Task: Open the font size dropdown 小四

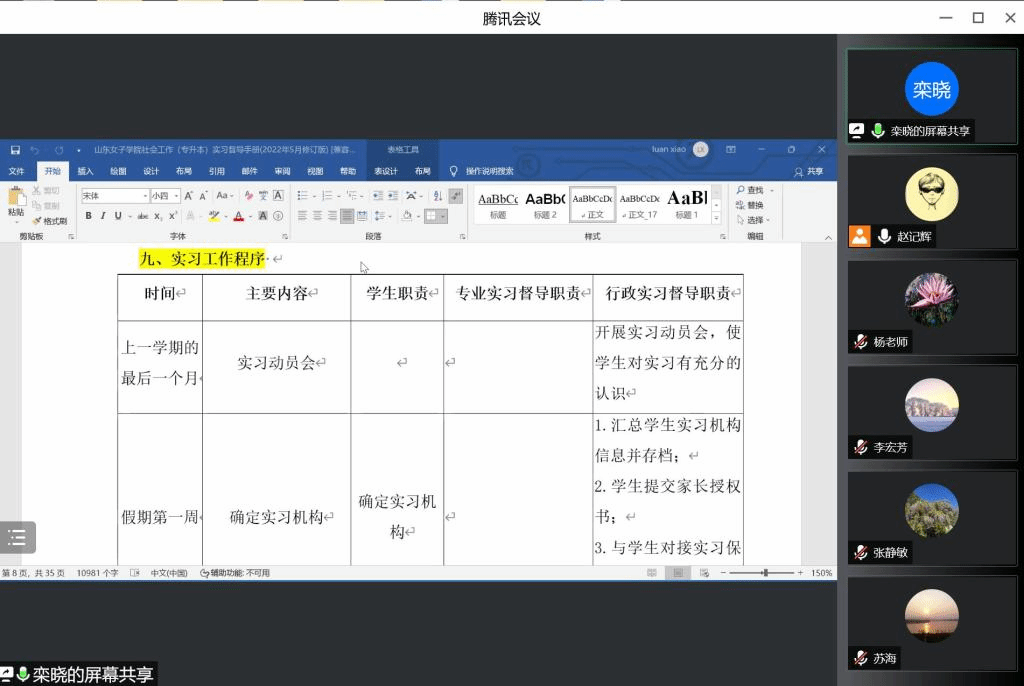Action: tap(164, 196)
